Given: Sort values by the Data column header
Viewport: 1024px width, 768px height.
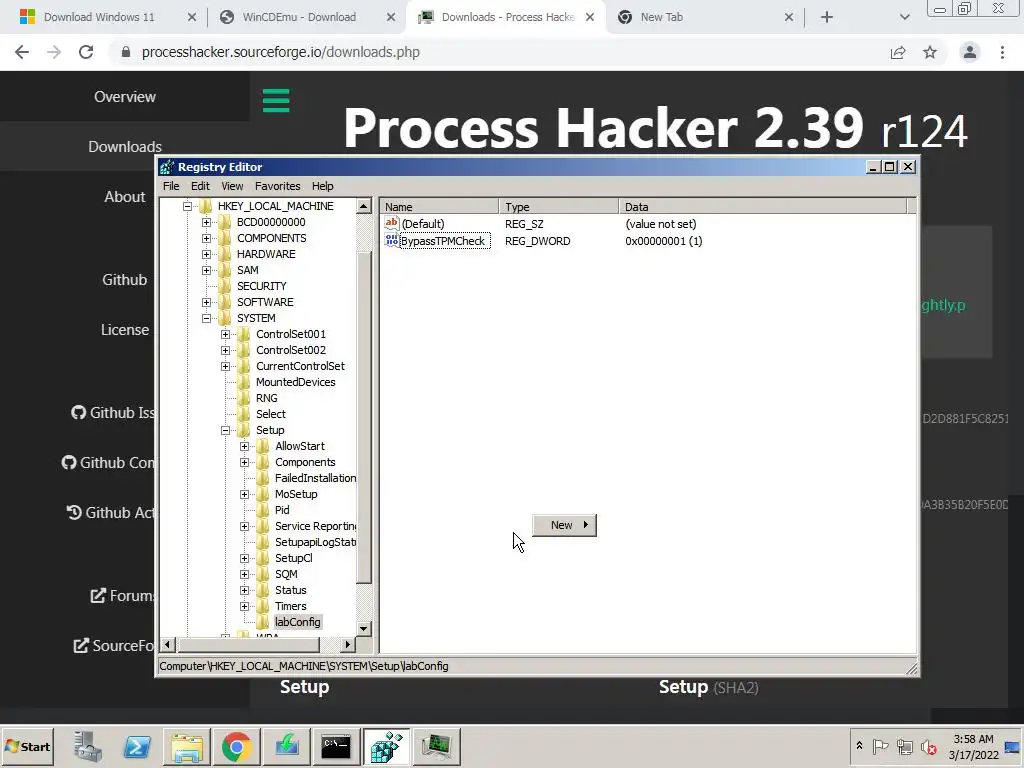Looking at the screenshot, I should coord(763,207).
